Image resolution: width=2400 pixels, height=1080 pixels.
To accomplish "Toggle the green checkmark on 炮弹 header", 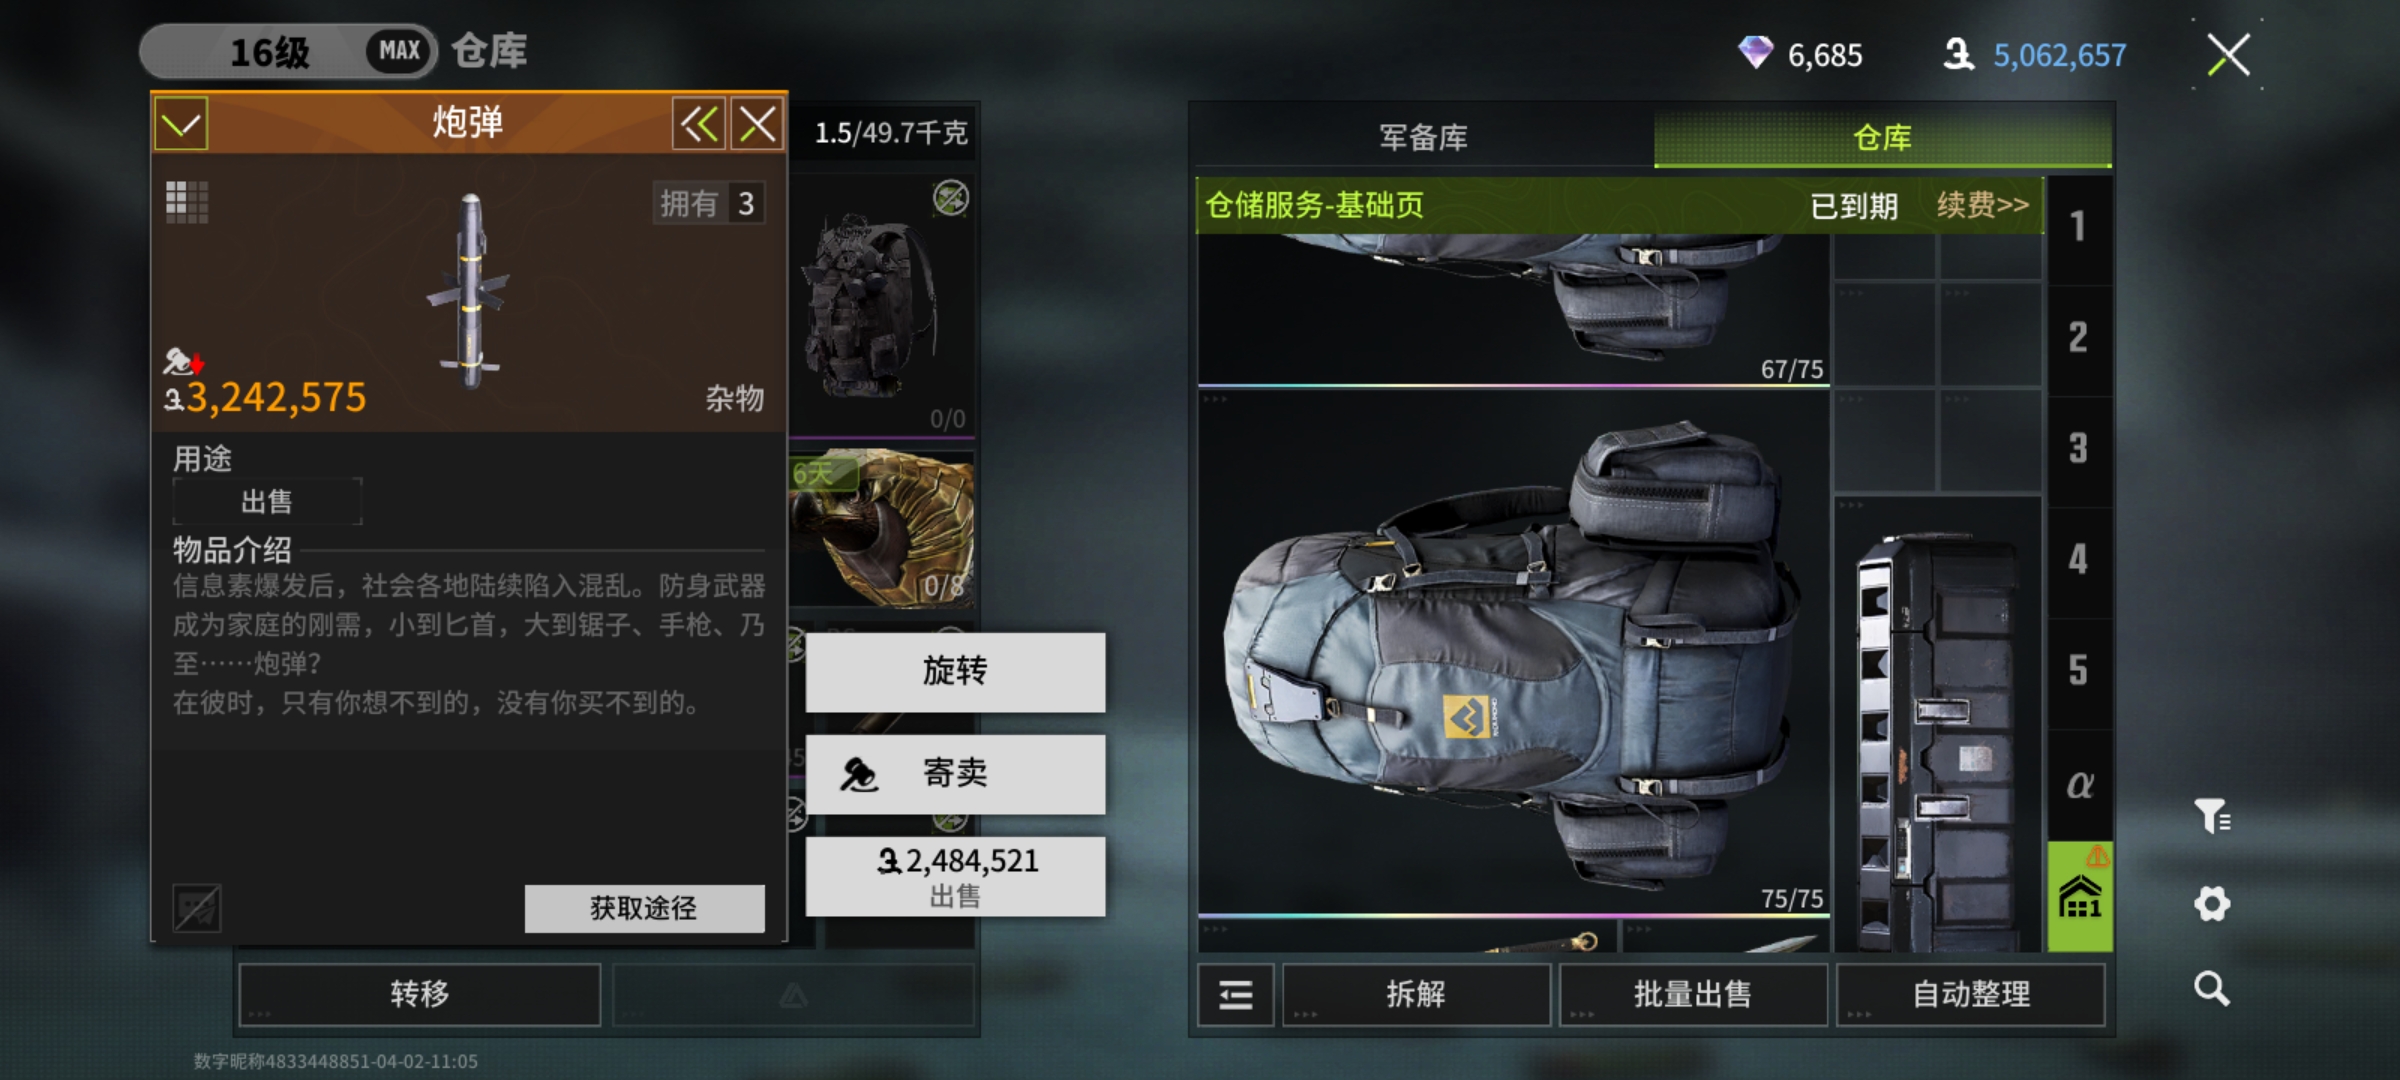I will pyautogui.click(x=181, y=124).
